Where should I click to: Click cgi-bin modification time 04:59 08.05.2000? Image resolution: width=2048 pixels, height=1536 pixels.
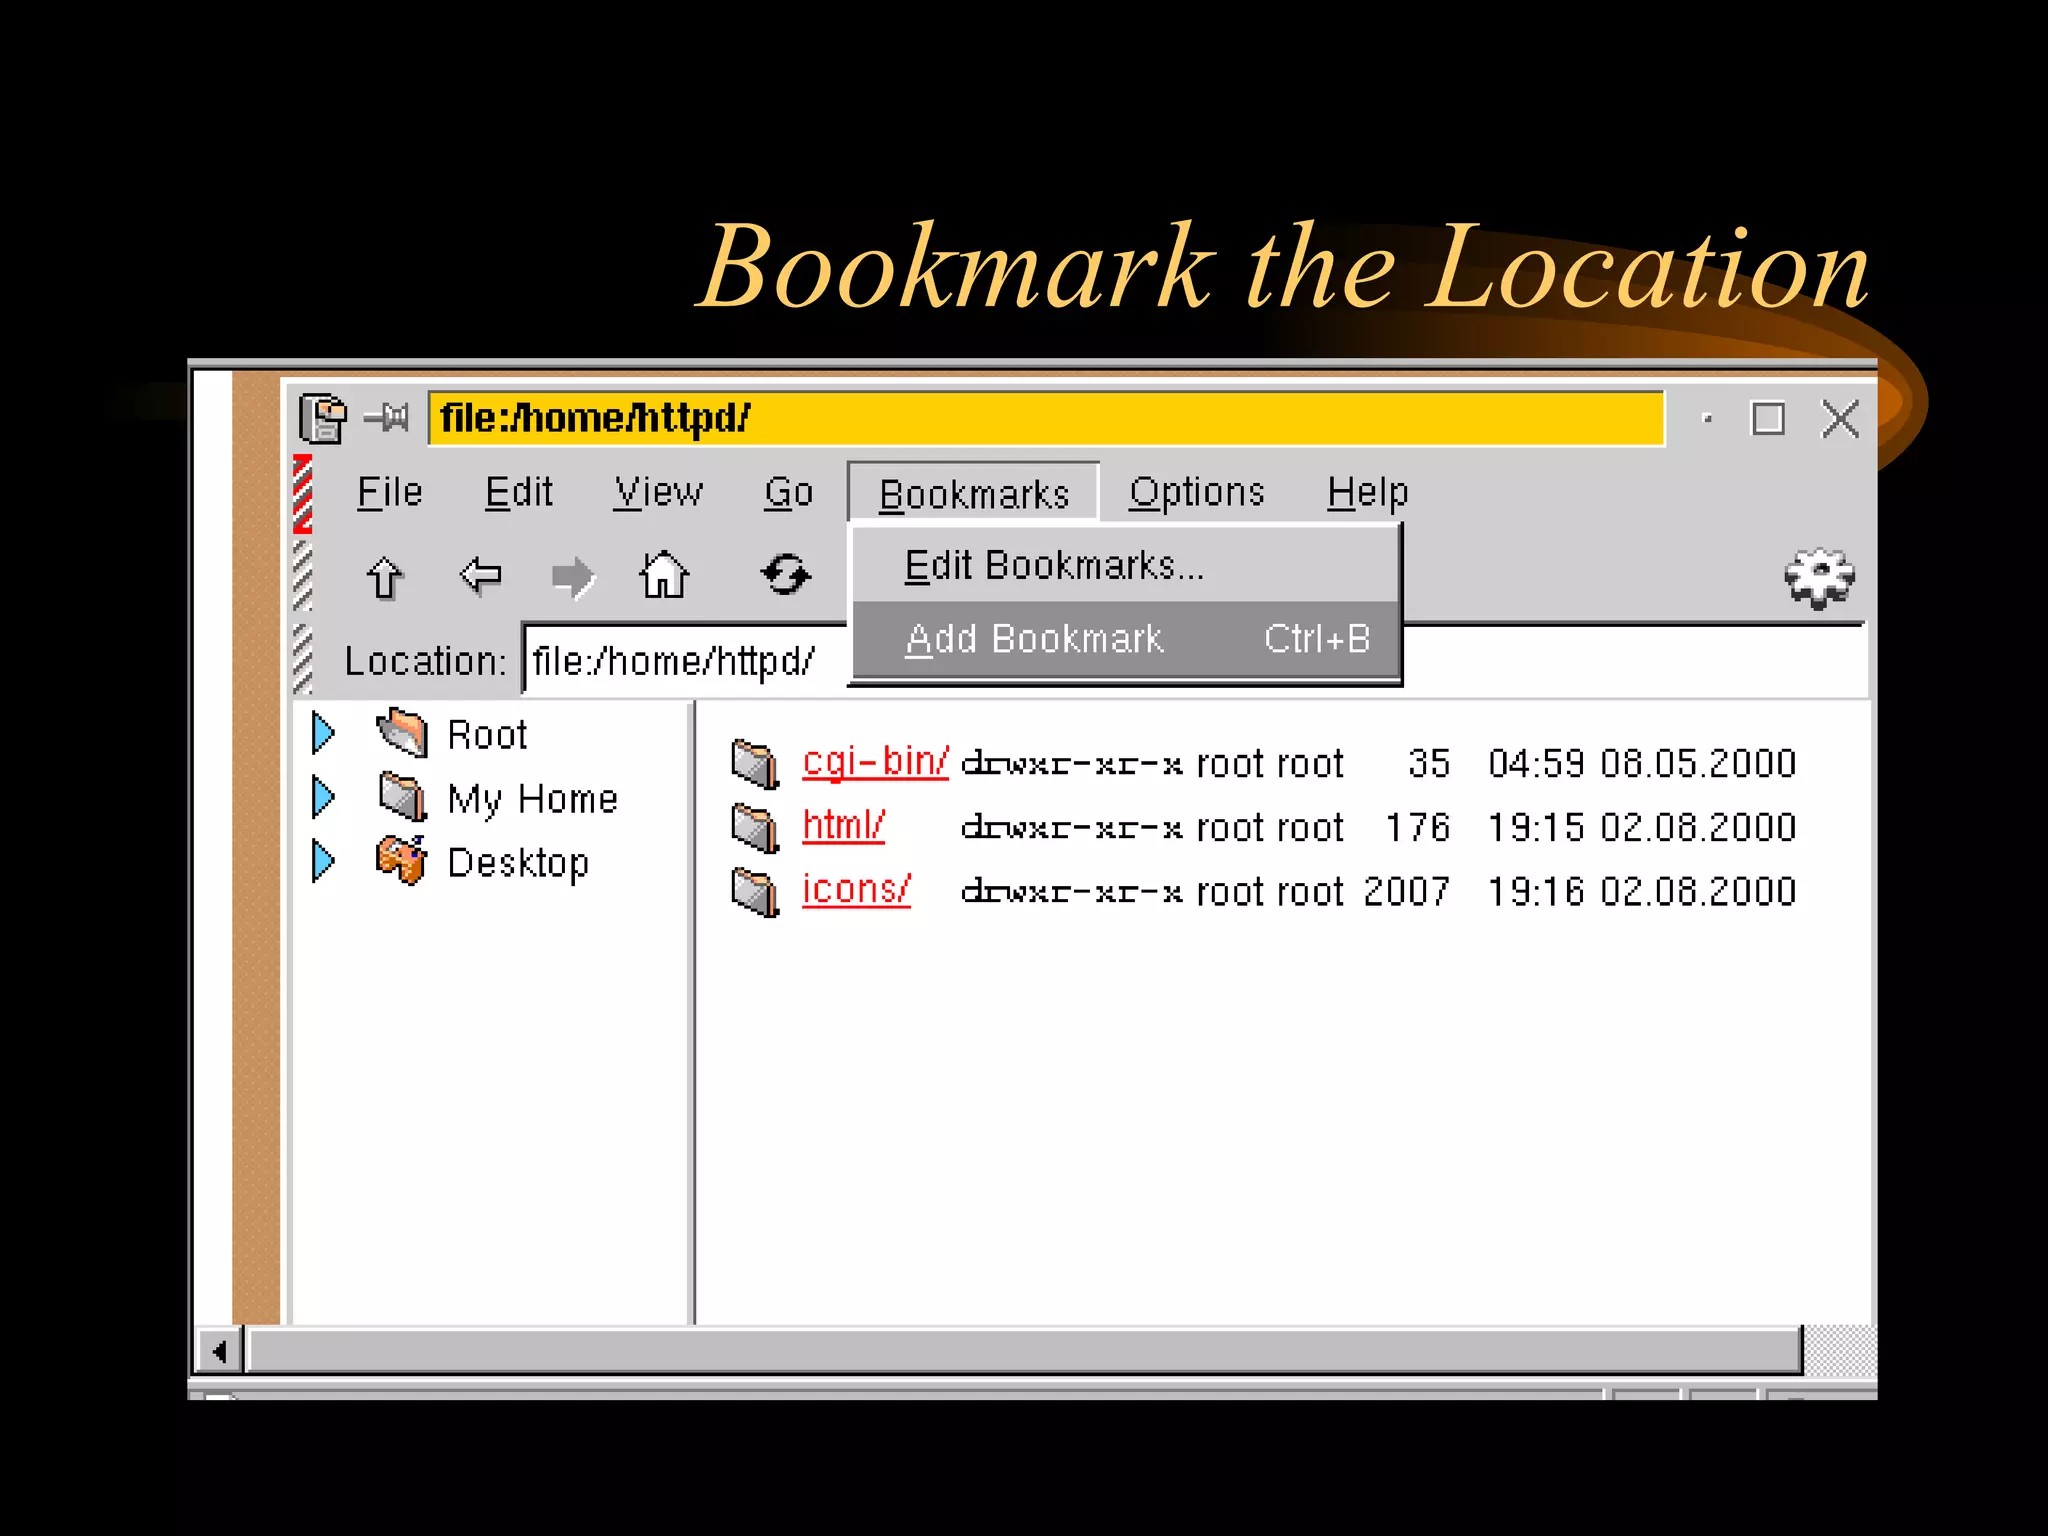tap(1642, 764)
